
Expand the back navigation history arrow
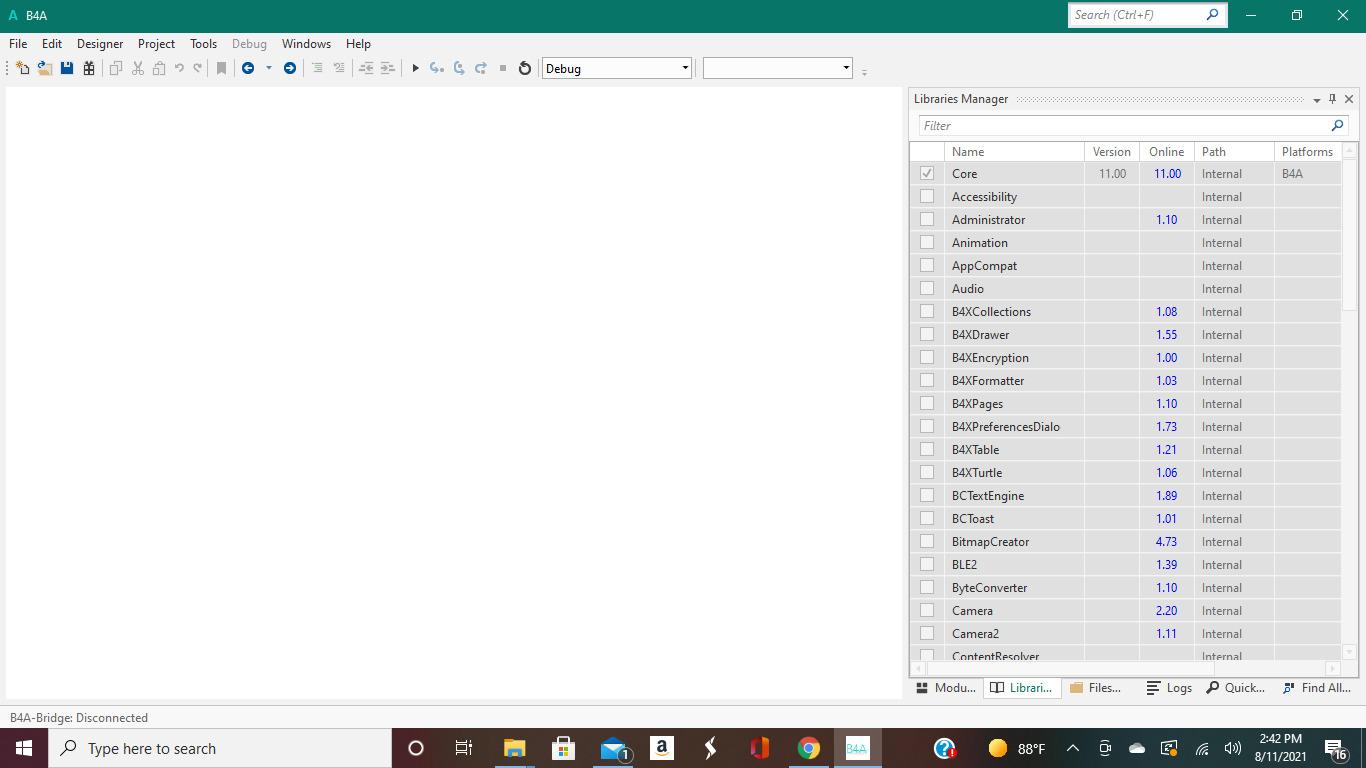coord(268,68)
